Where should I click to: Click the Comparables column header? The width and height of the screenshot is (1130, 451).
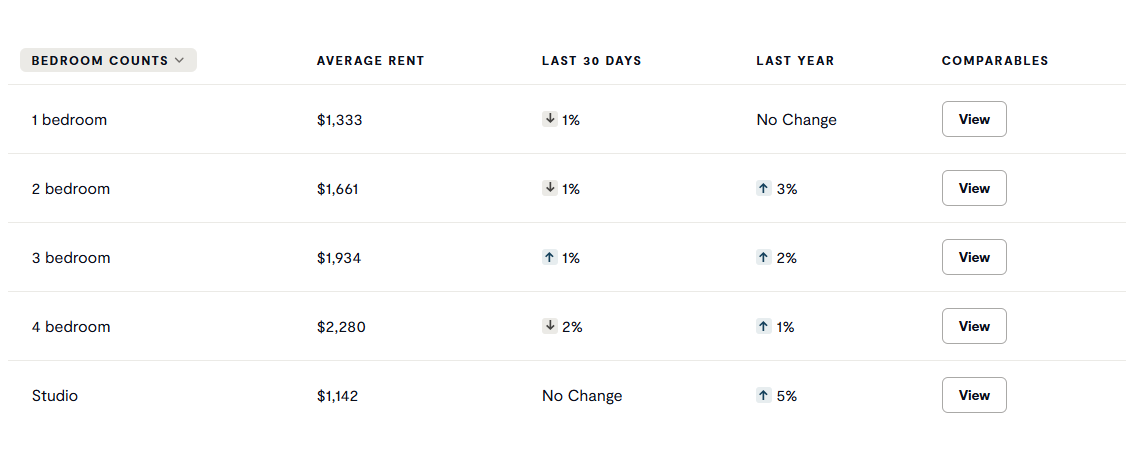(995, 61)
